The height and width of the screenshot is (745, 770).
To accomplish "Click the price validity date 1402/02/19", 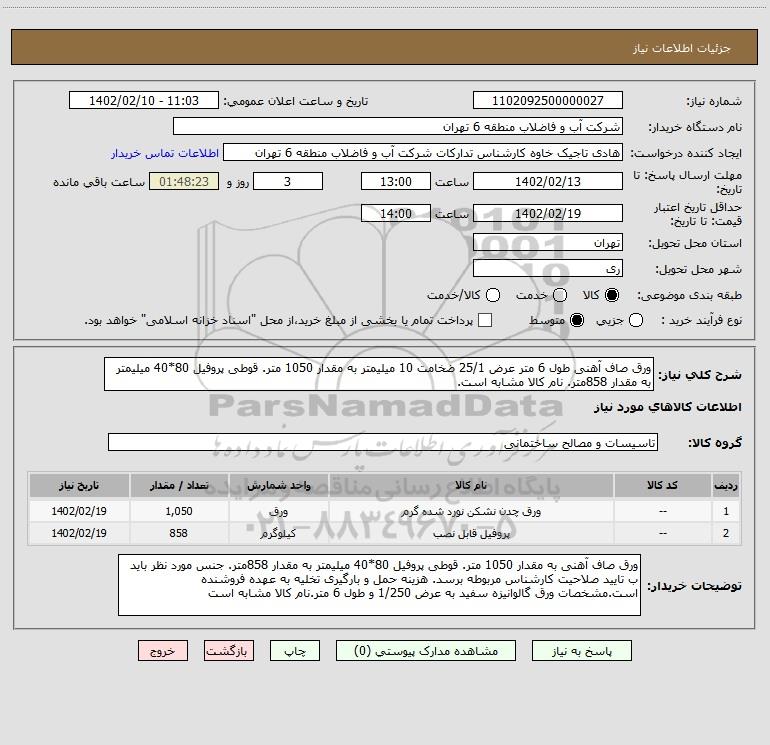I will pyautogui.click(x=548, y=213).
